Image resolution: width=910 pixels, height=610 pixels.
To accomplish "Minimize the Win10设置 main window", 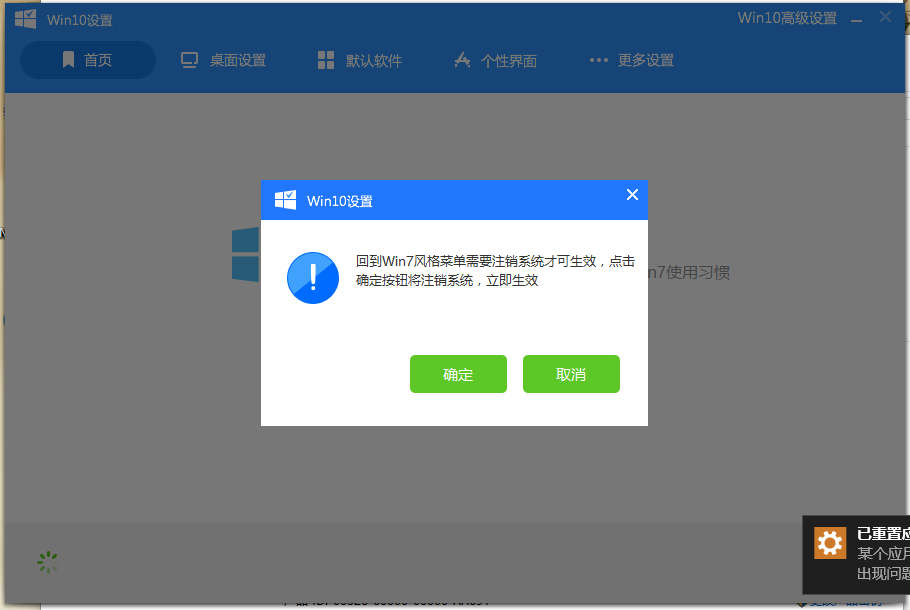I will click(x=857, y=19).
